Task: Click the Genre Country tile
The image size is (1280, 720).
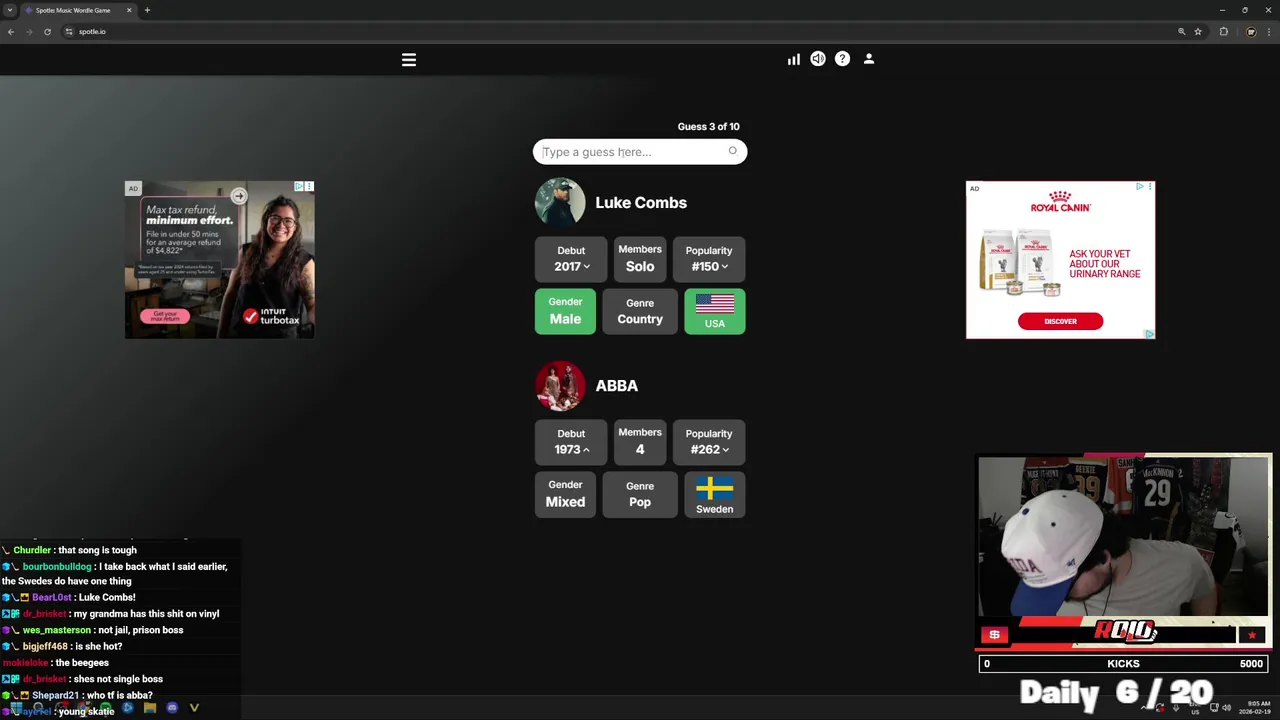Action: tap(640, 311)
